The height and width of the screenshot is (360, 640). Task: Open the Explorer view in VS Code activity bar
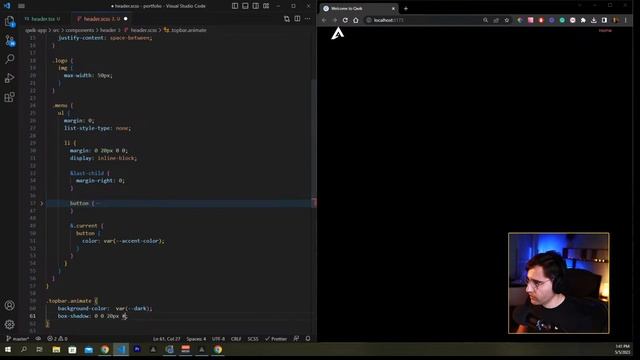point(9,22)
